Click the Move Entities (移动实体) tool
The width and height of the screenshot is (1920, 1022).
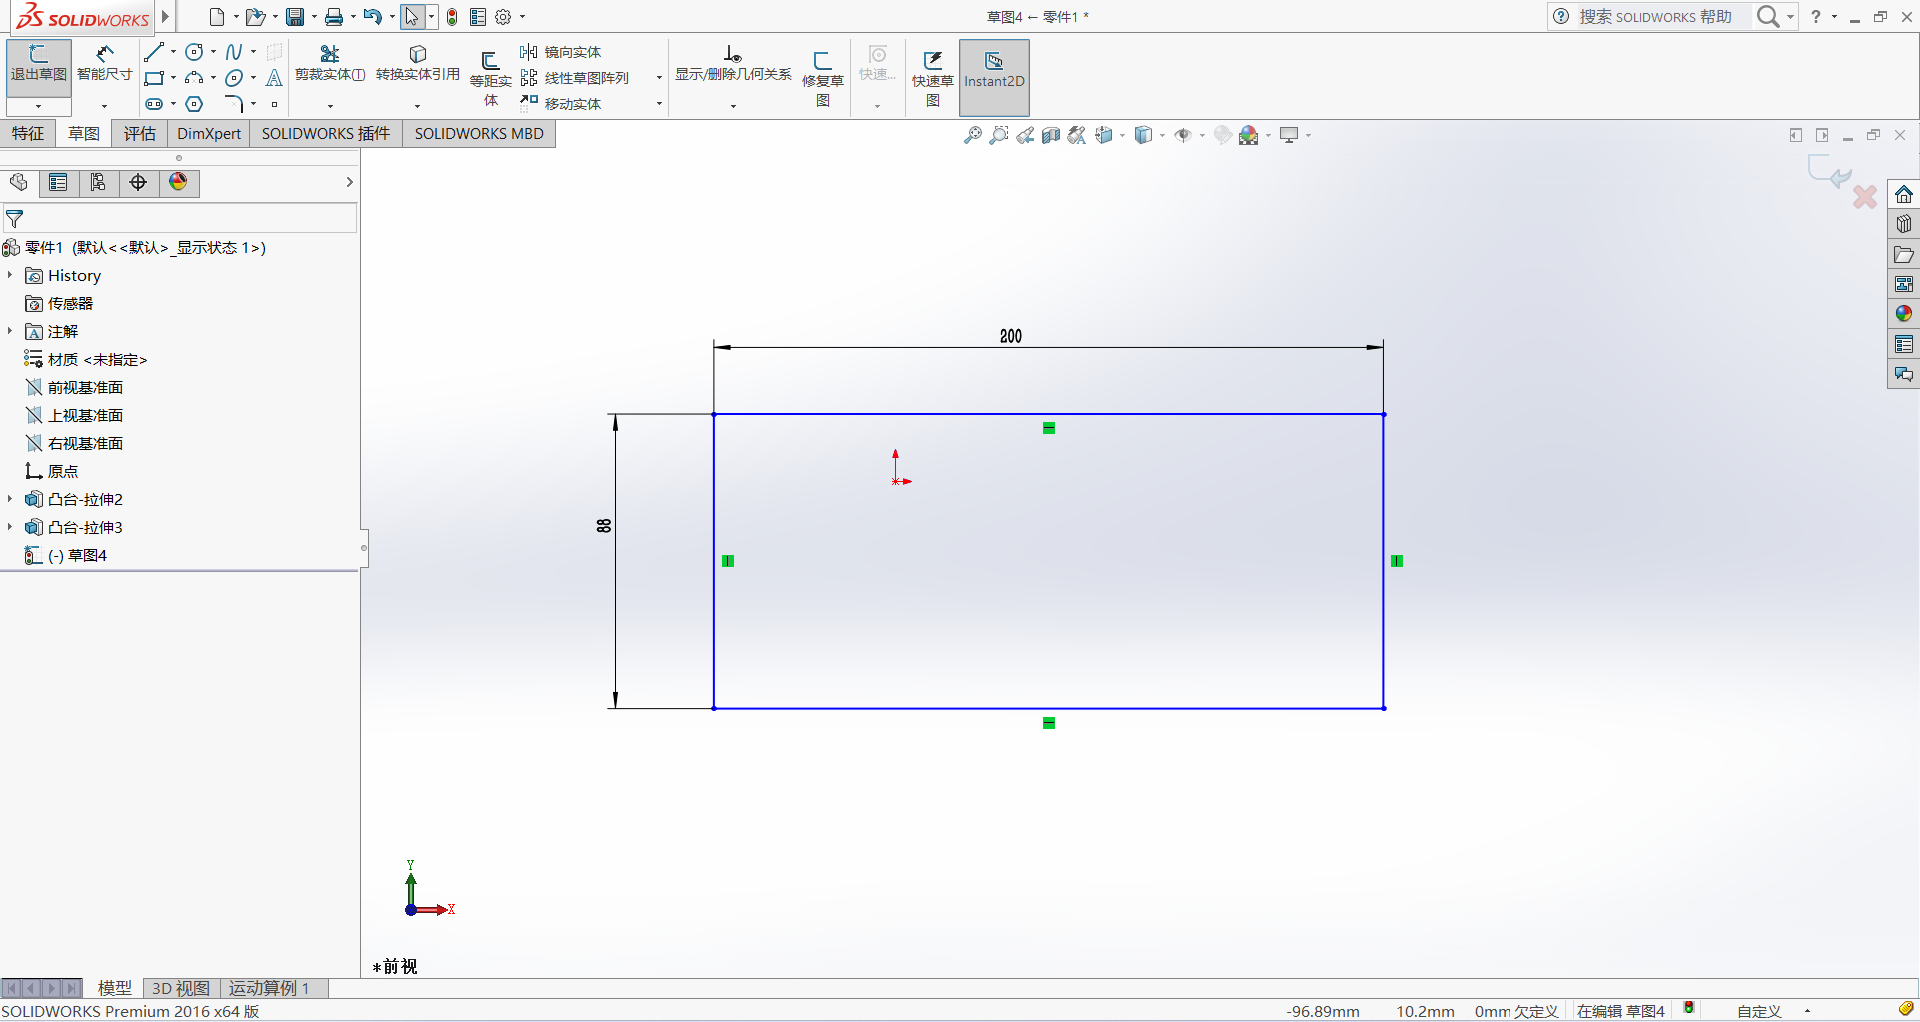point(561,104)
